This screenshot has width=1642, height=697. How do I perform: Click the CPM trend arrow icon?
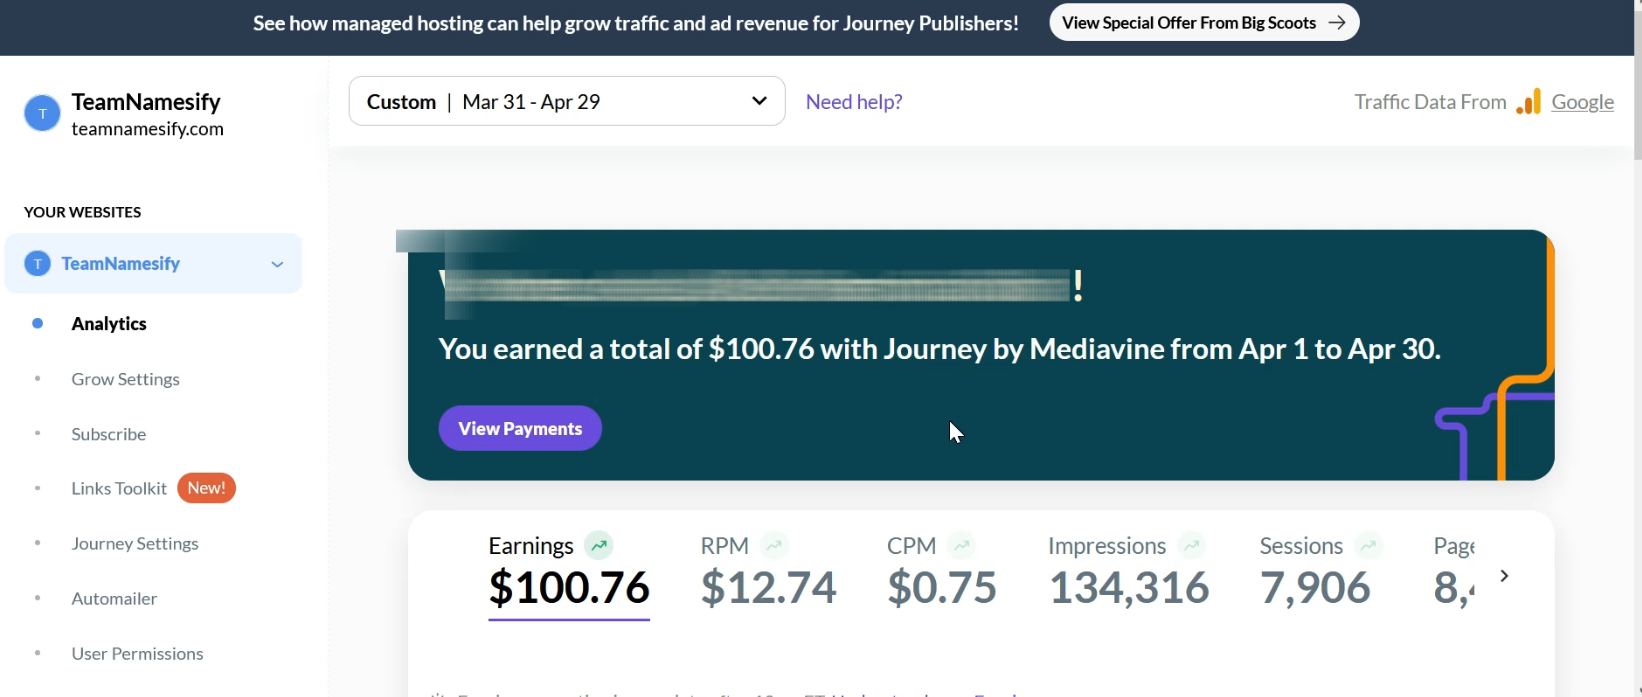[x=962, y=545]
